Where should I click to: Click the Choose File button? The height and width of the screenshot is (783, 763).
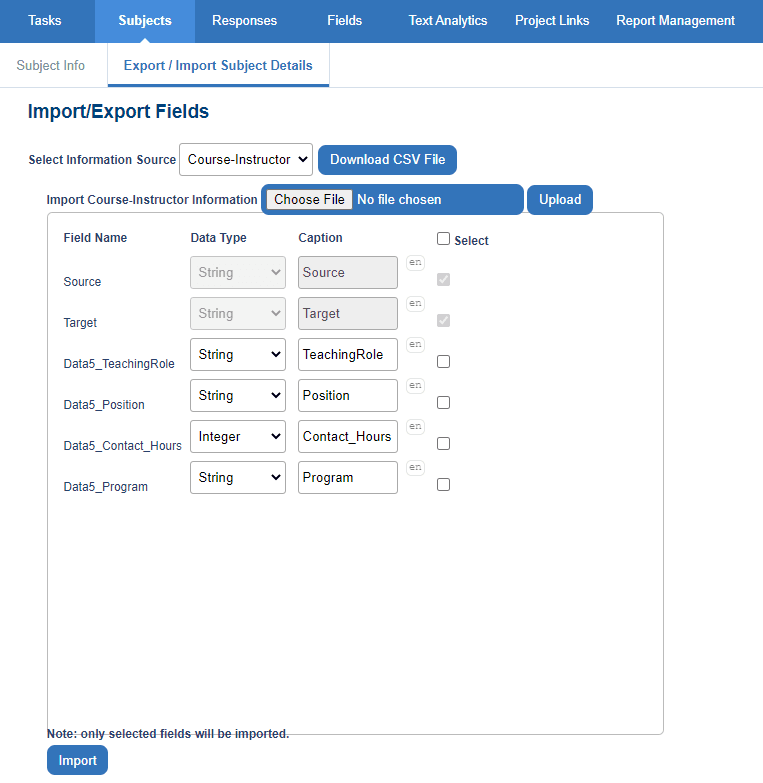[309, 200]
